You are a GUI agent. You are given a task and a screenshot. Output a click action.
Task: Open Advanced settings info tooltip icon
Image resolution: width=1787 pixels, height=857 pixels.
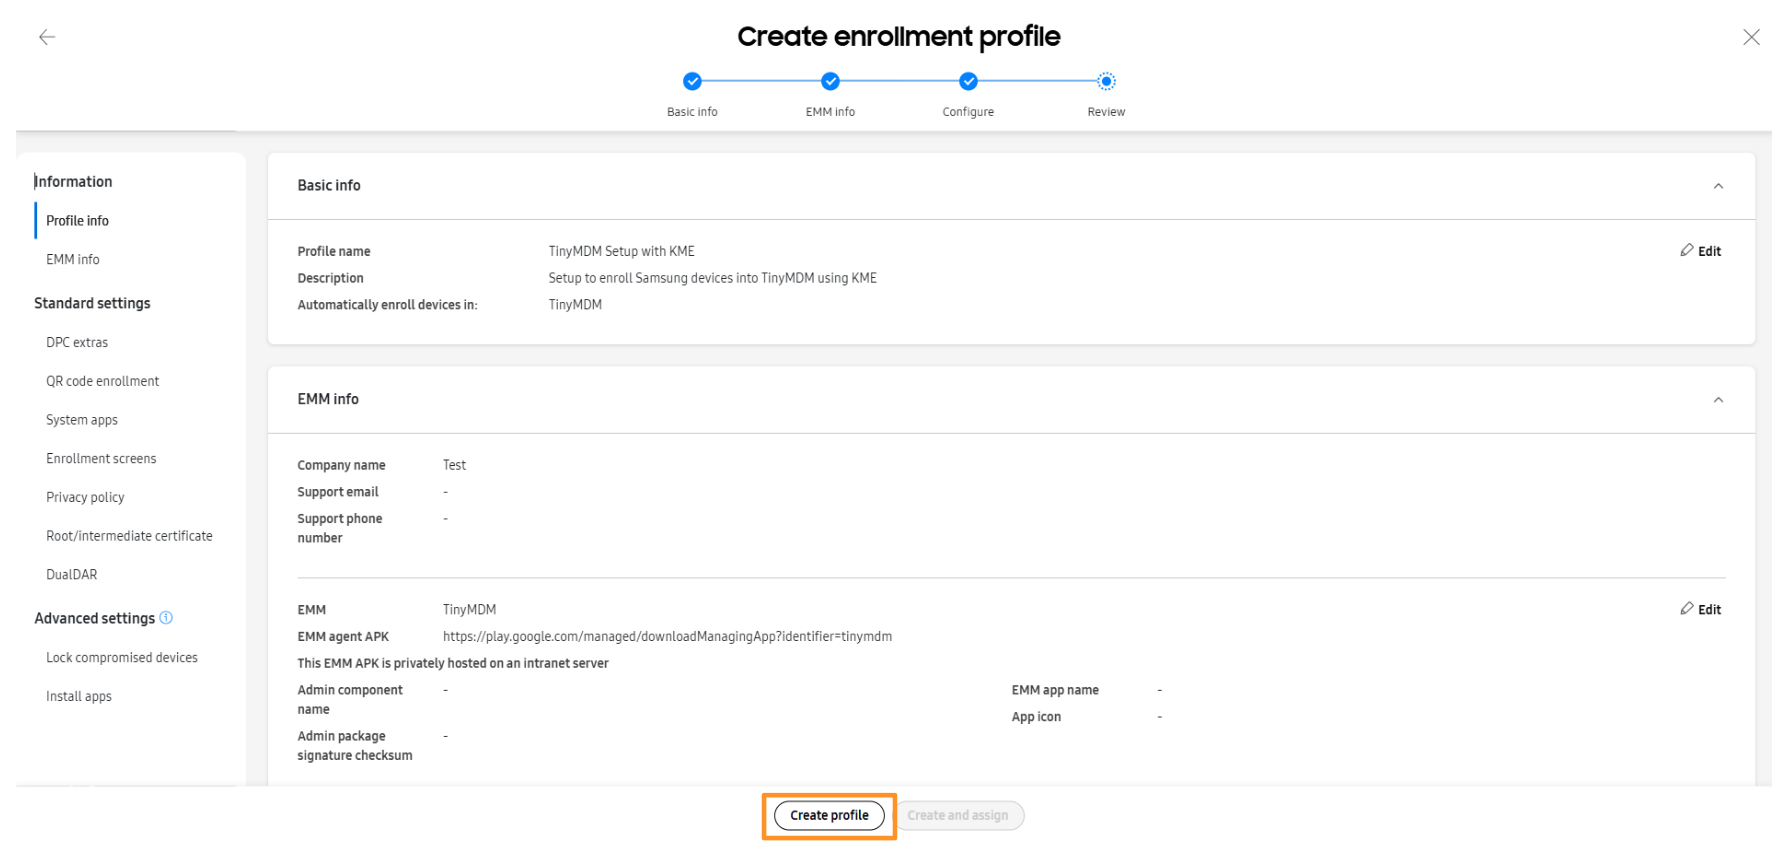tap(167, 618)
